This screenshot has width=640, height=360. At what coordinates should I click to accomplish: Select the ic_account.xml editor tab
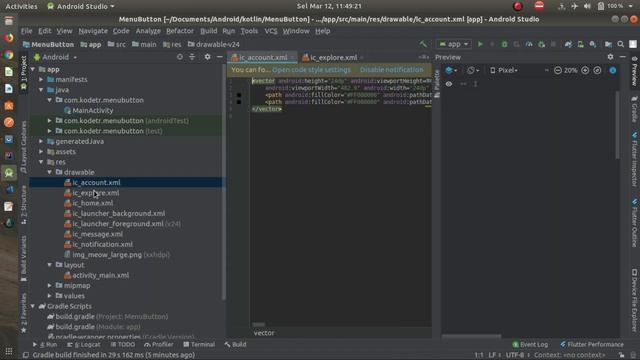262,58
